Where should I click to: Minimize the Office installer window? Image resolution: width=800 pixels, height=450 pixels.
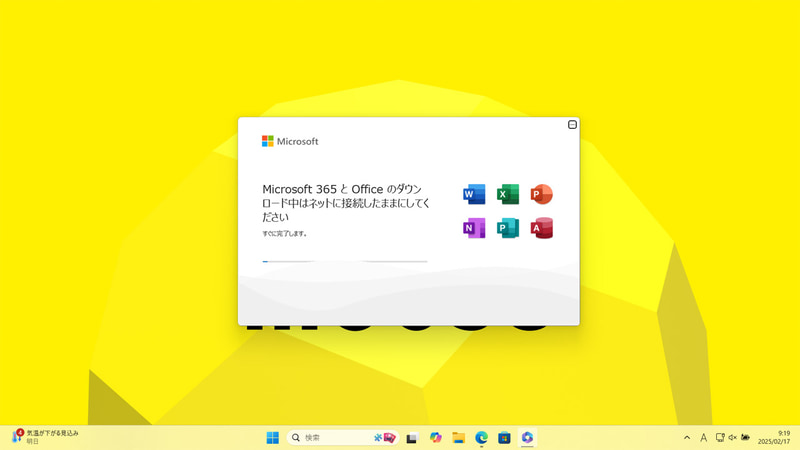(572, 124)
